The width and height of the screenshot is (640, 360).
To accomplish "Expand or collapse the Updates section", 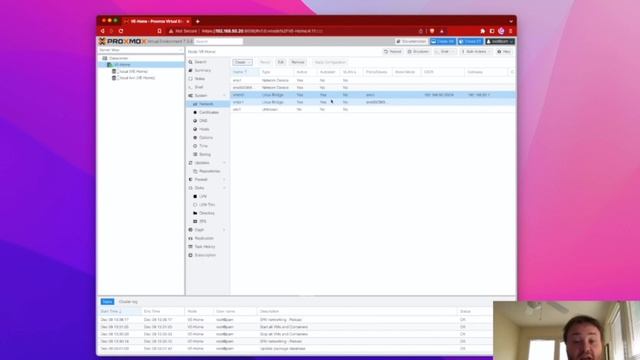I will pyautogui.click(x=224, y=163).
